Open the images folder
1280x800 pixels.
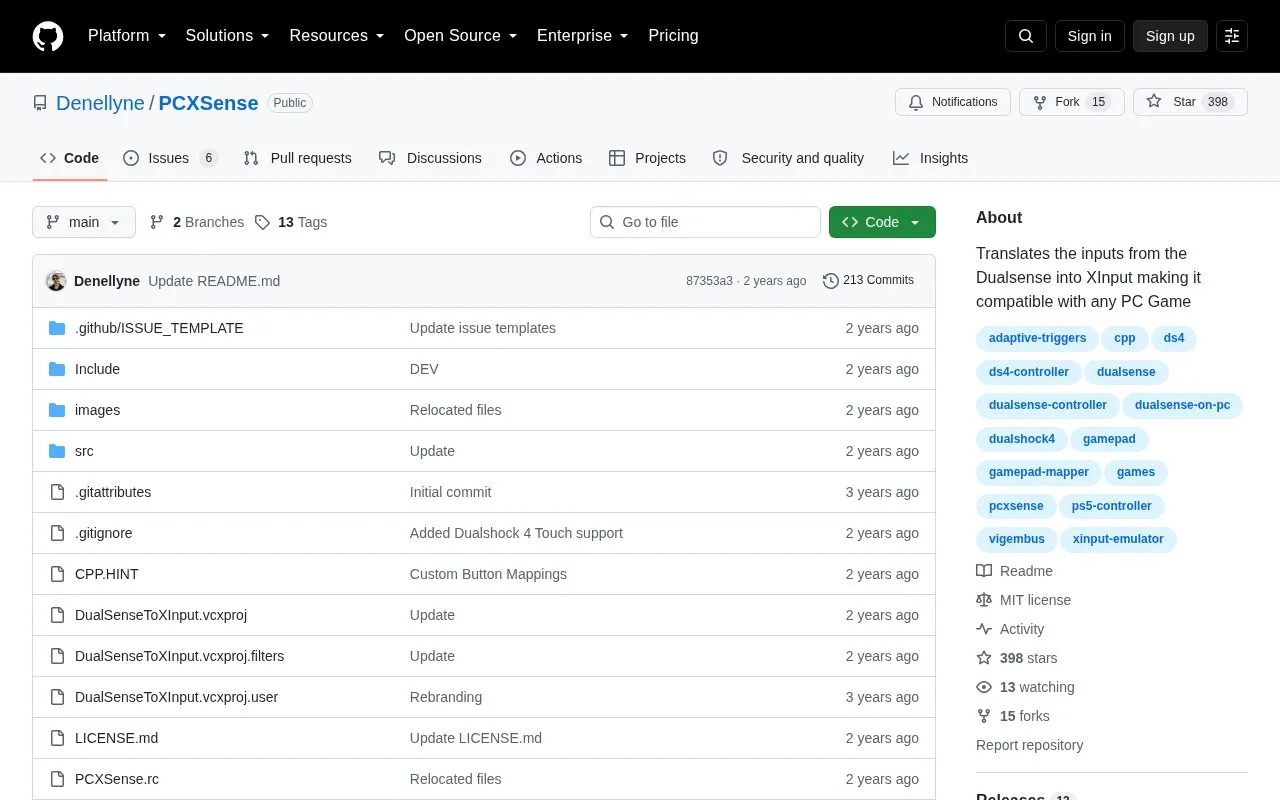click(x=97, y=410)
